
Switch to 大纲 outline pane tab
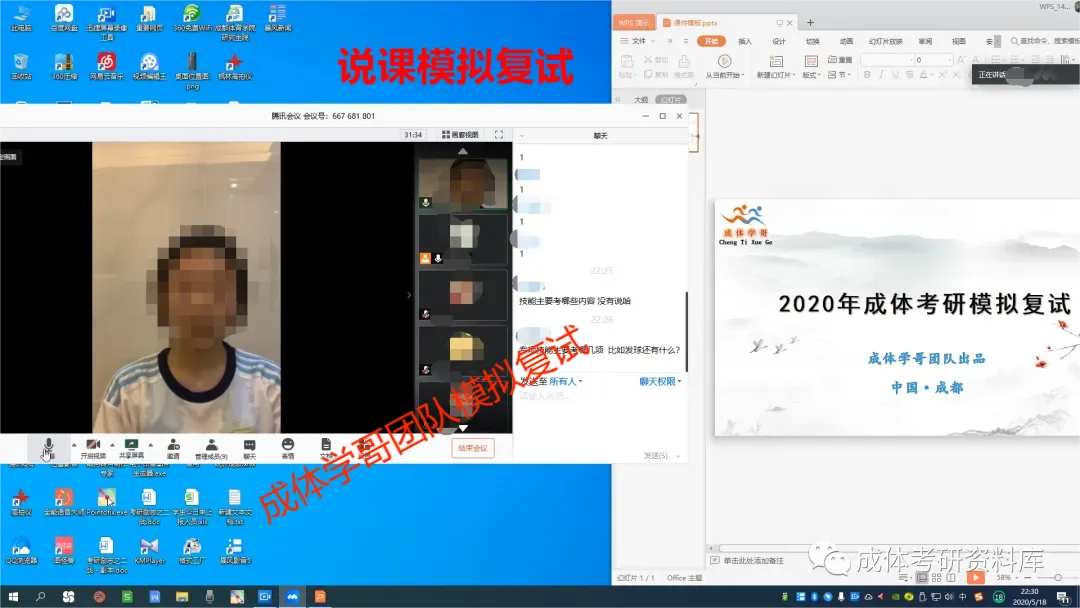[641, 100]
